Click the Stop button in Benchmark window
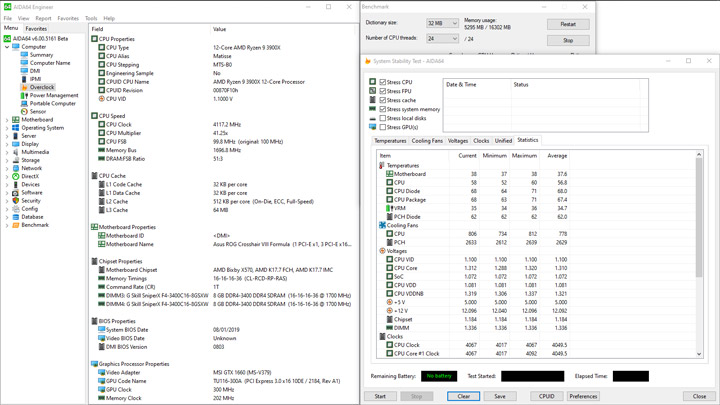Viewport: 720px width, 405px height. pos(568,40)
